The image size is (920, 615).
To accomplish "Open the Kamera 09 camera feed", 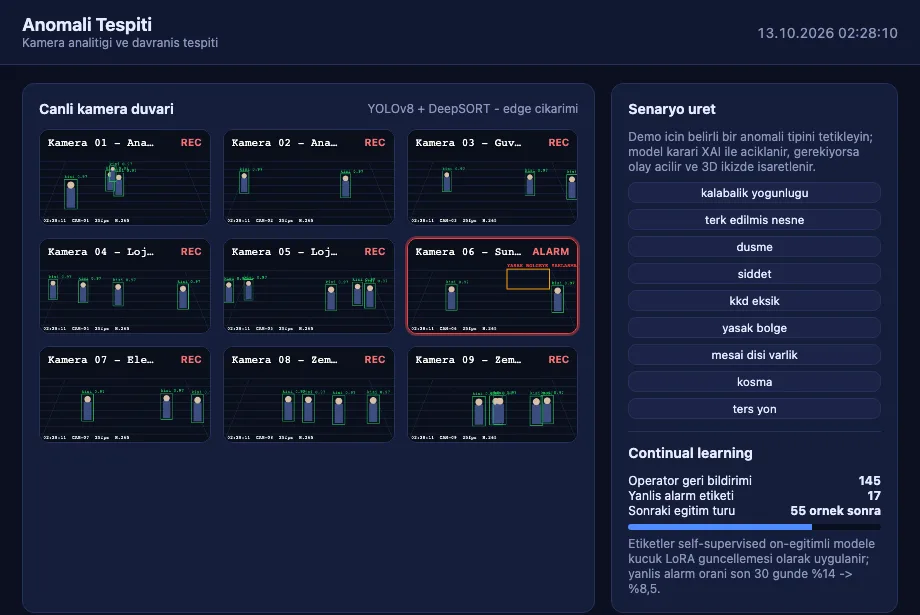I will (x=492, y=394).
